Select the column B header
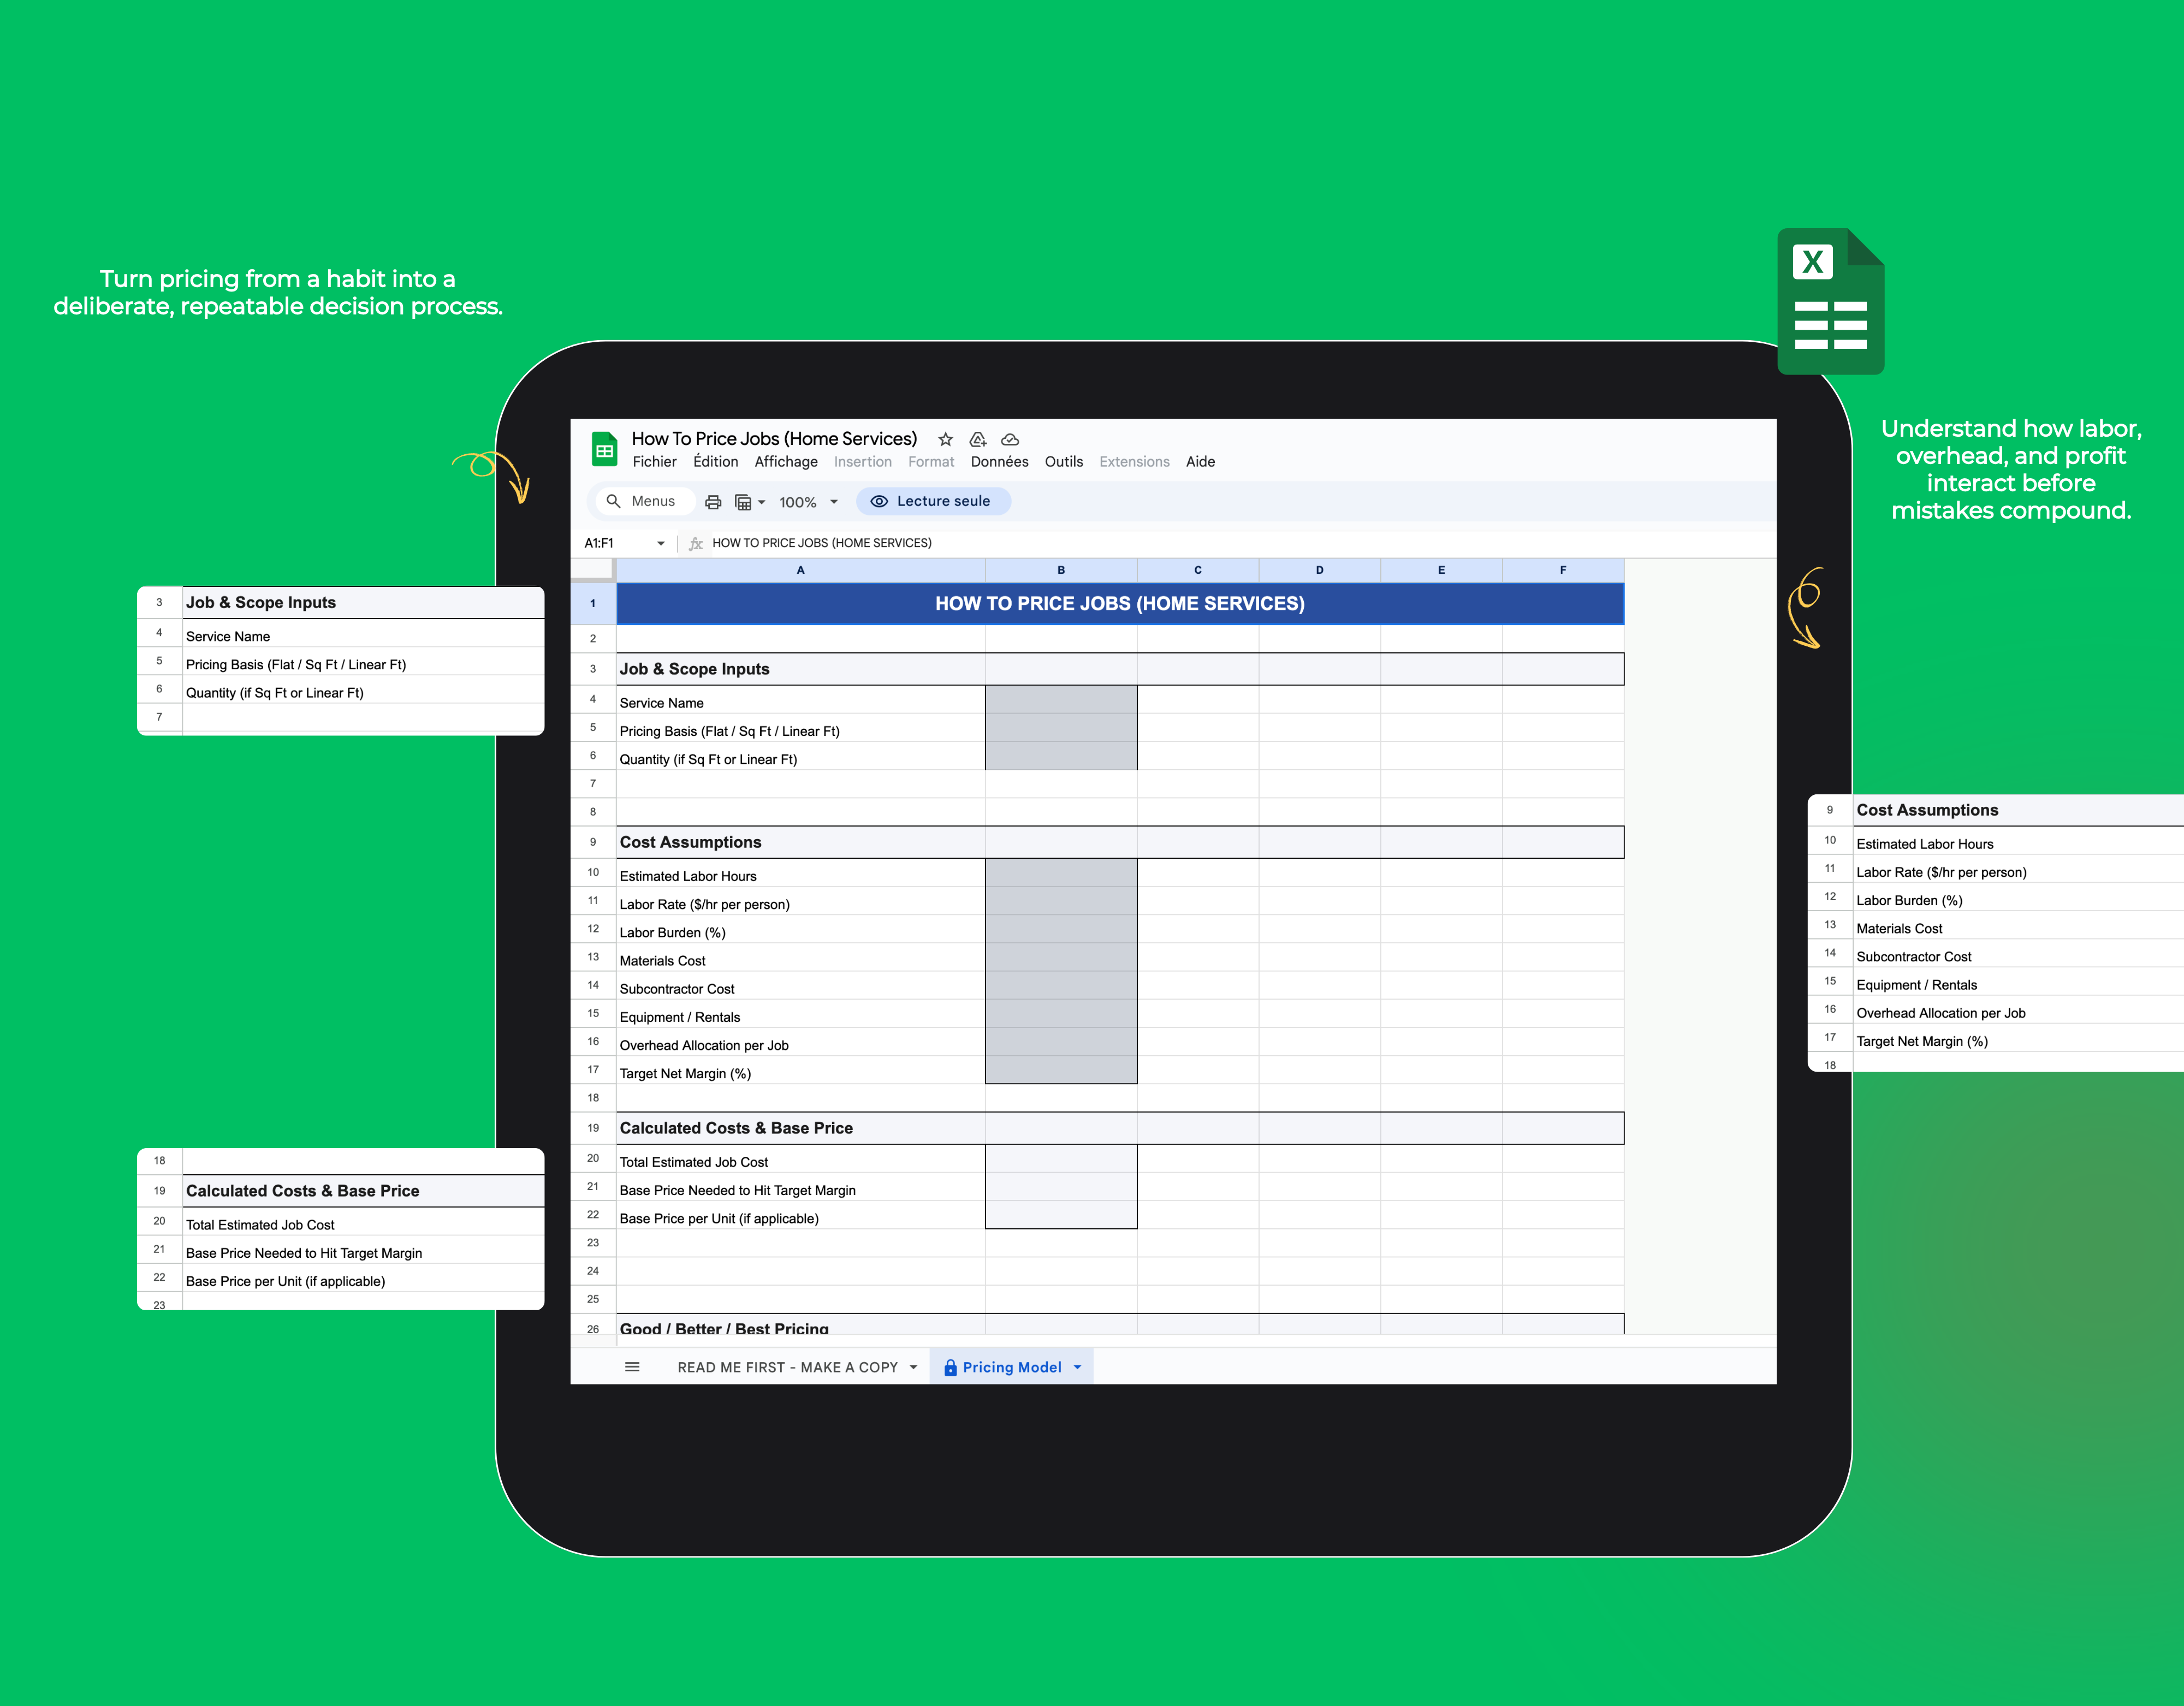The height and width of the screenshot is (1706, 2184). point(1060,570)
